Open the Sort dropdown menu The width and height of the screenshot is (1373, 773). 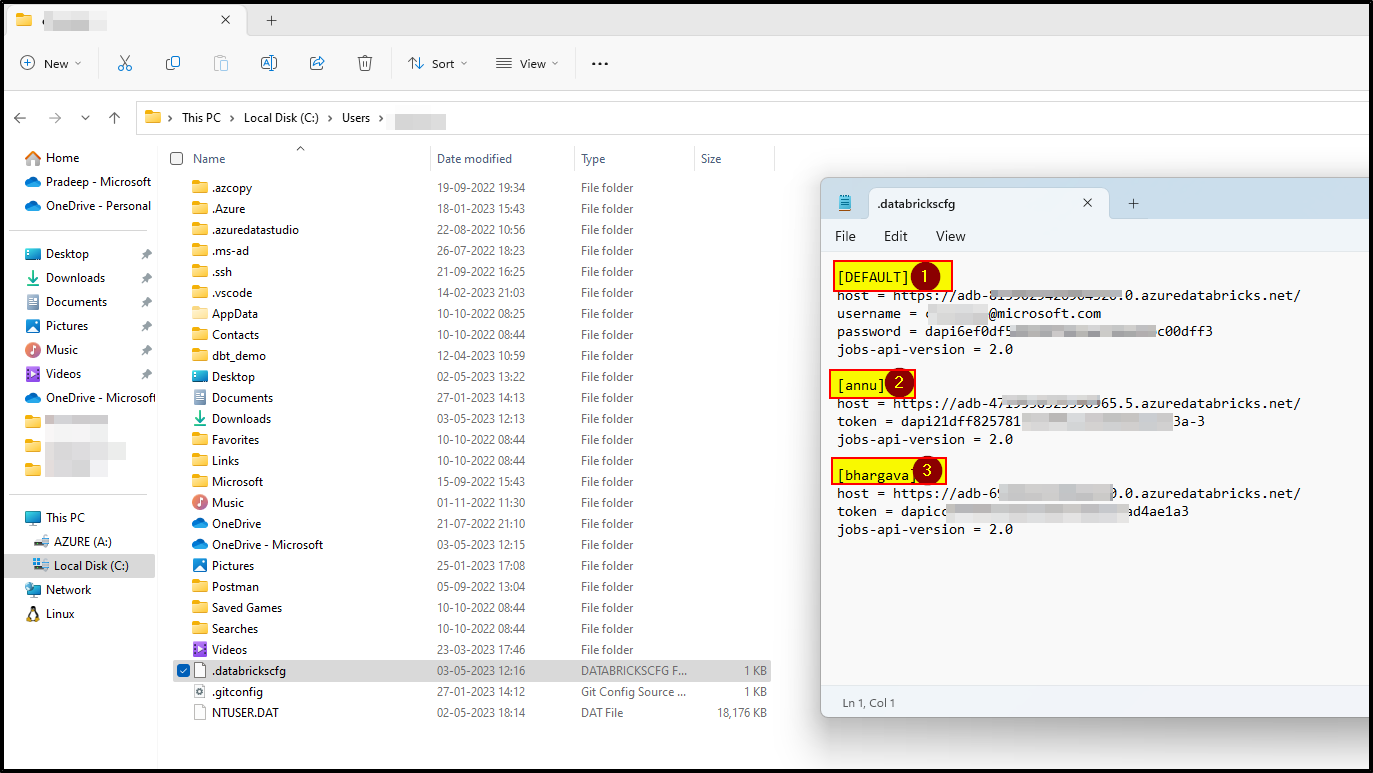pyautogui.click(x=437, y=63)
